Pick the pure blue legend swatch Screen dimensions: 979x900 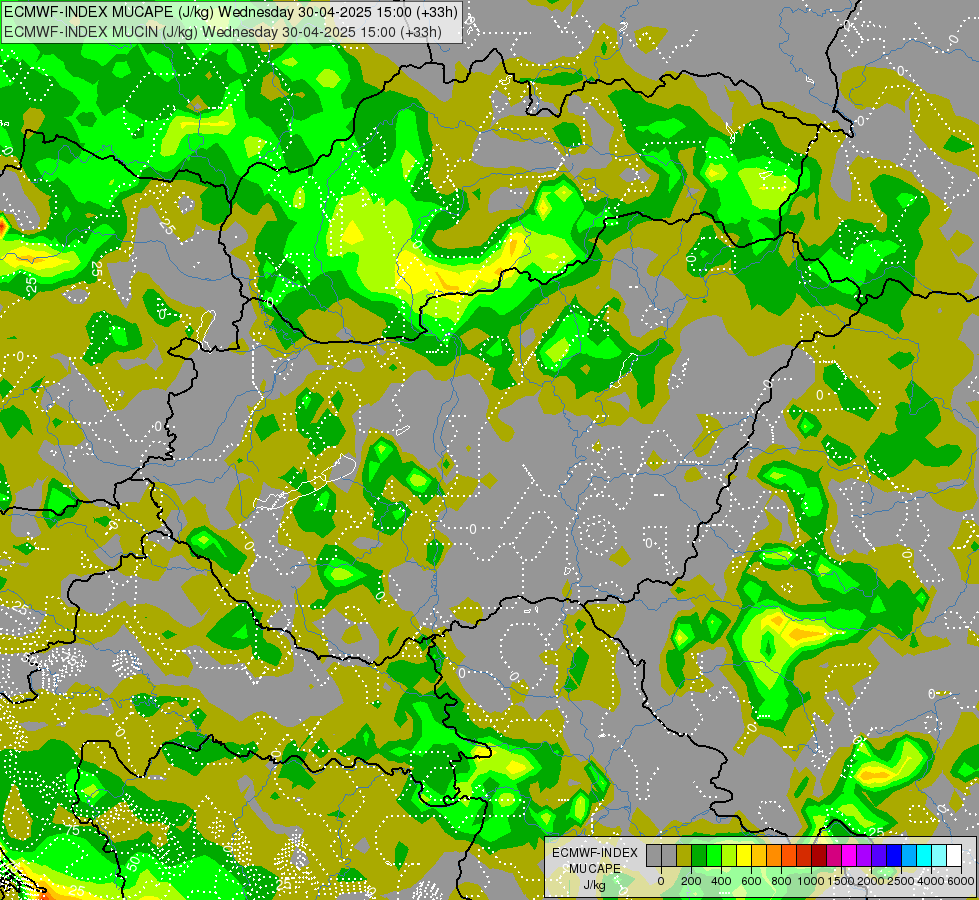click(x=895, y=855)
